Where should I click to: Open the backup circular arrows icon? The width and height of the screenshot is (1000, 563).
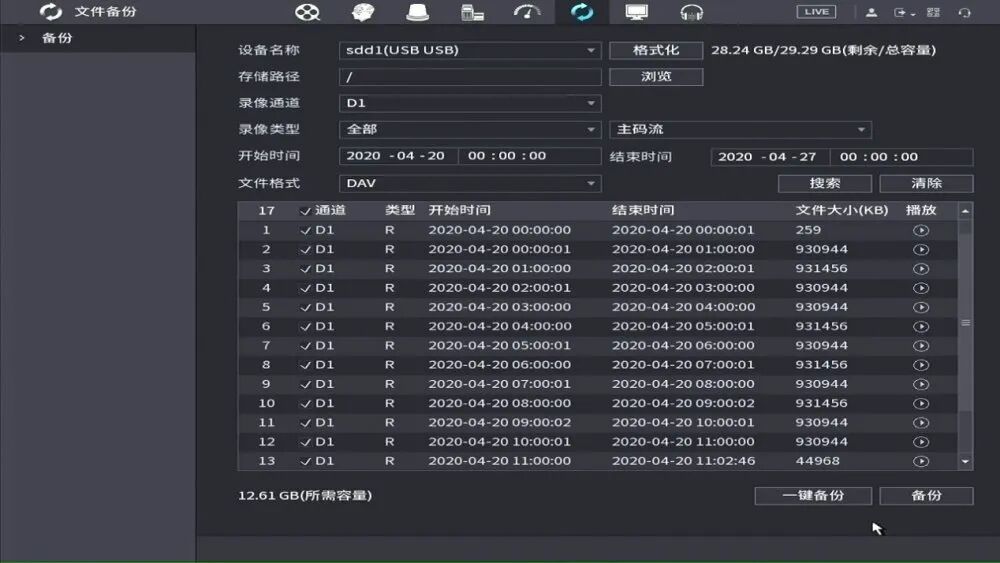(x=582, y=12)
